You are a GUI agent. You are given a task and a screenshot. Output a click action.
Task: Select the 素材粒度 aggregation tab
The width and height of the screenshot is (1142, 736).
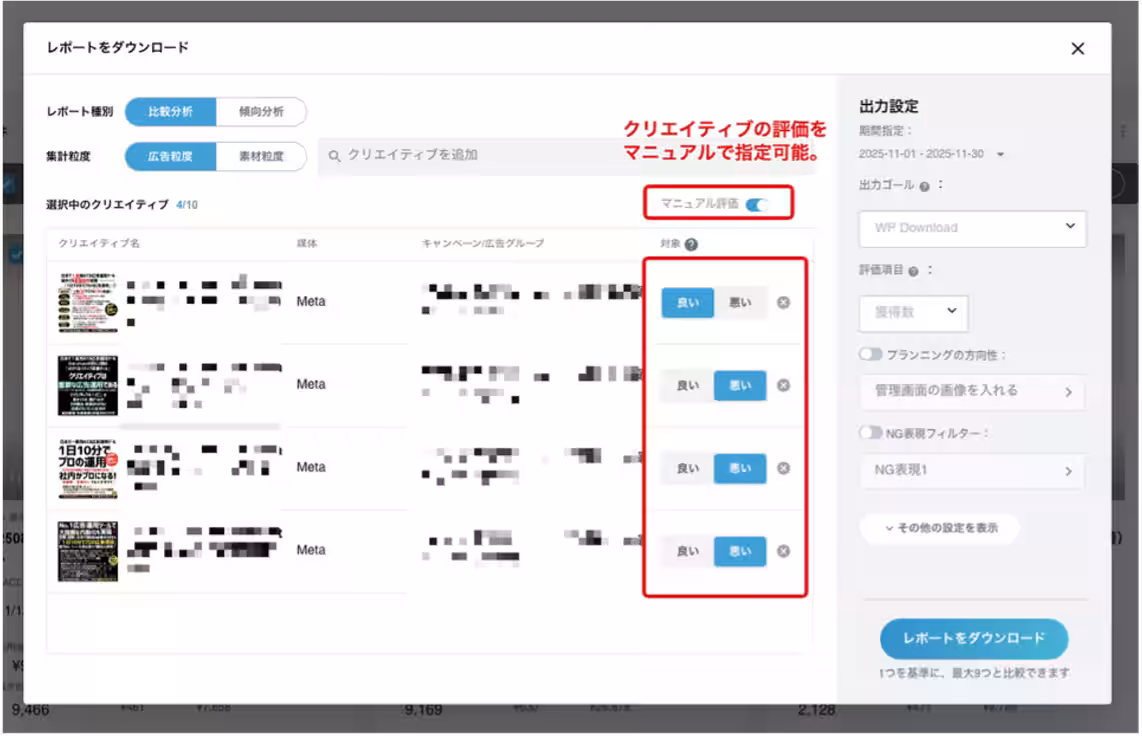(x=260, y=156)
